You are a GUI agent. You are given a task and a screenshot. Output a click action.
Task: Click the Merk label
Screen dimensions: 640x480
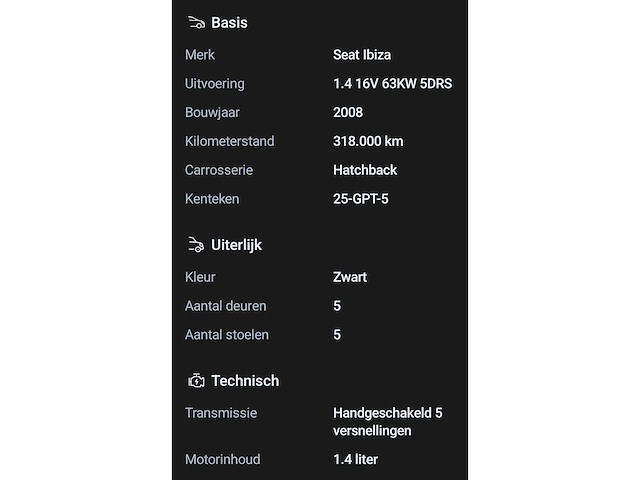[200, 55]
